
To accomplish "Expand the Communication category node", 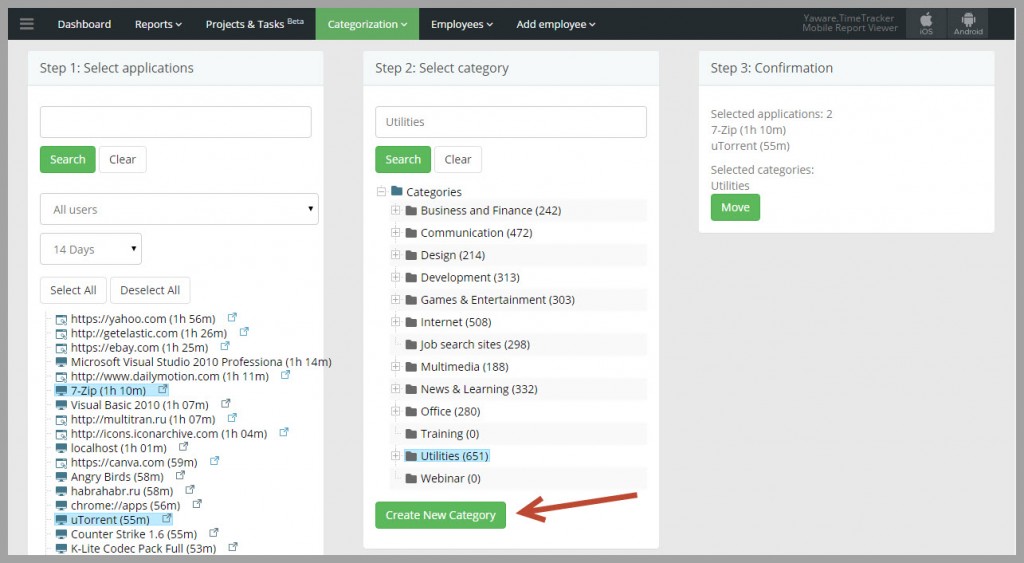I will click(x=395, y=233).
